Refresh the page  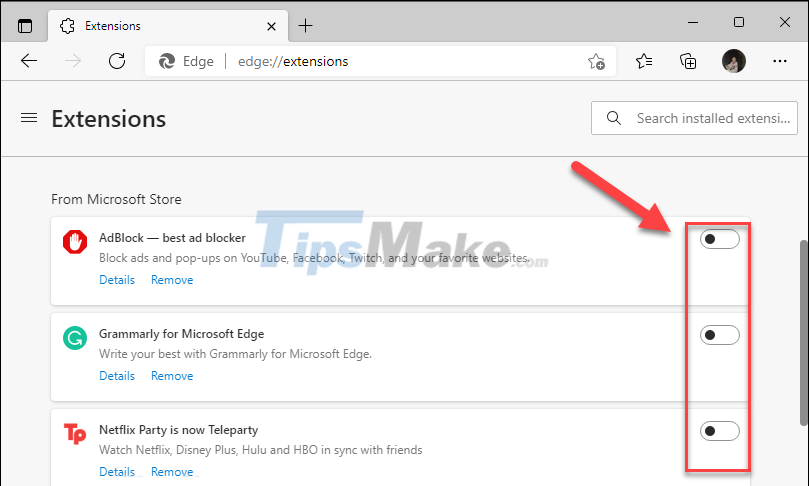click(x=117, y=61)
